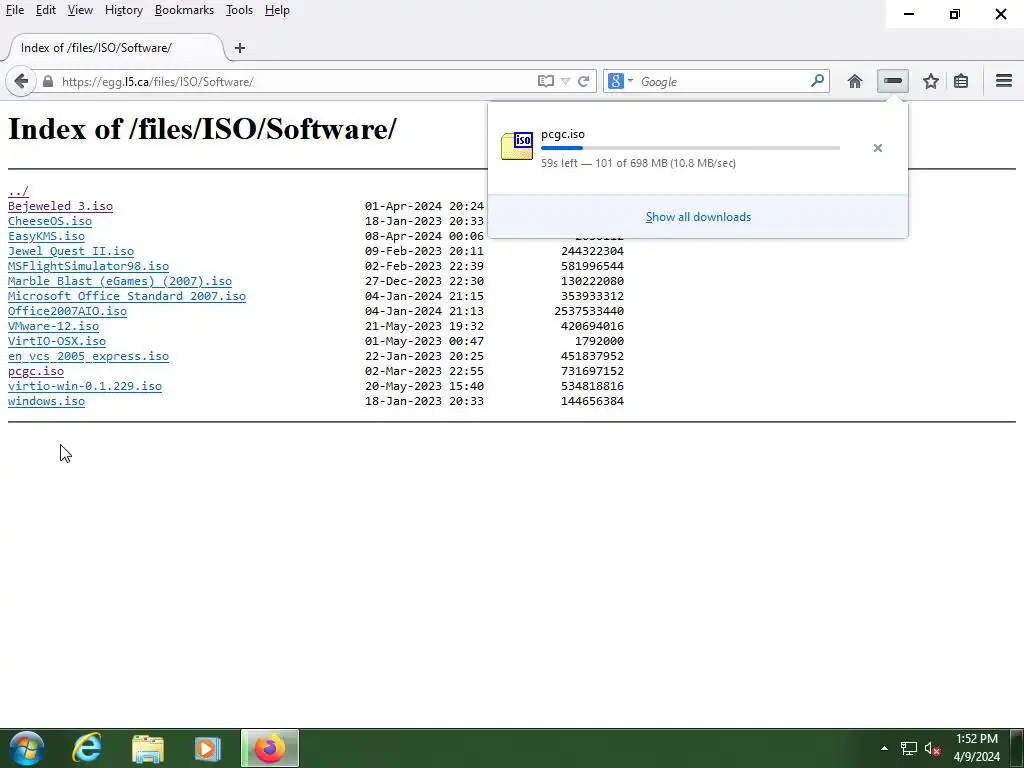Click the MSFlightSimulator98.iso link
This screenshot has height=768, width=1024.
tap(88, 266)
